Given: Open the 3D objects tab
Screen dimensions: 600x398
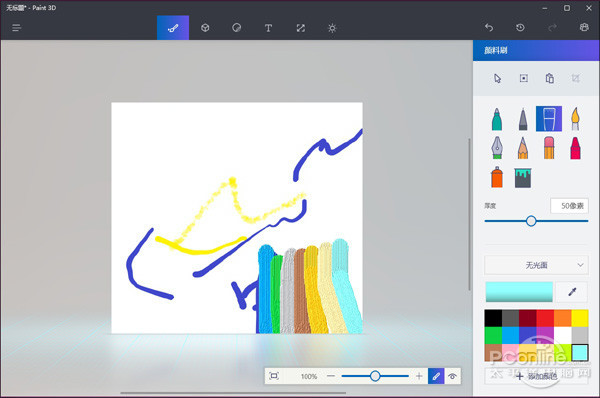Looking at the screenshot, I should pyautogui.click(x=205, y=28).
